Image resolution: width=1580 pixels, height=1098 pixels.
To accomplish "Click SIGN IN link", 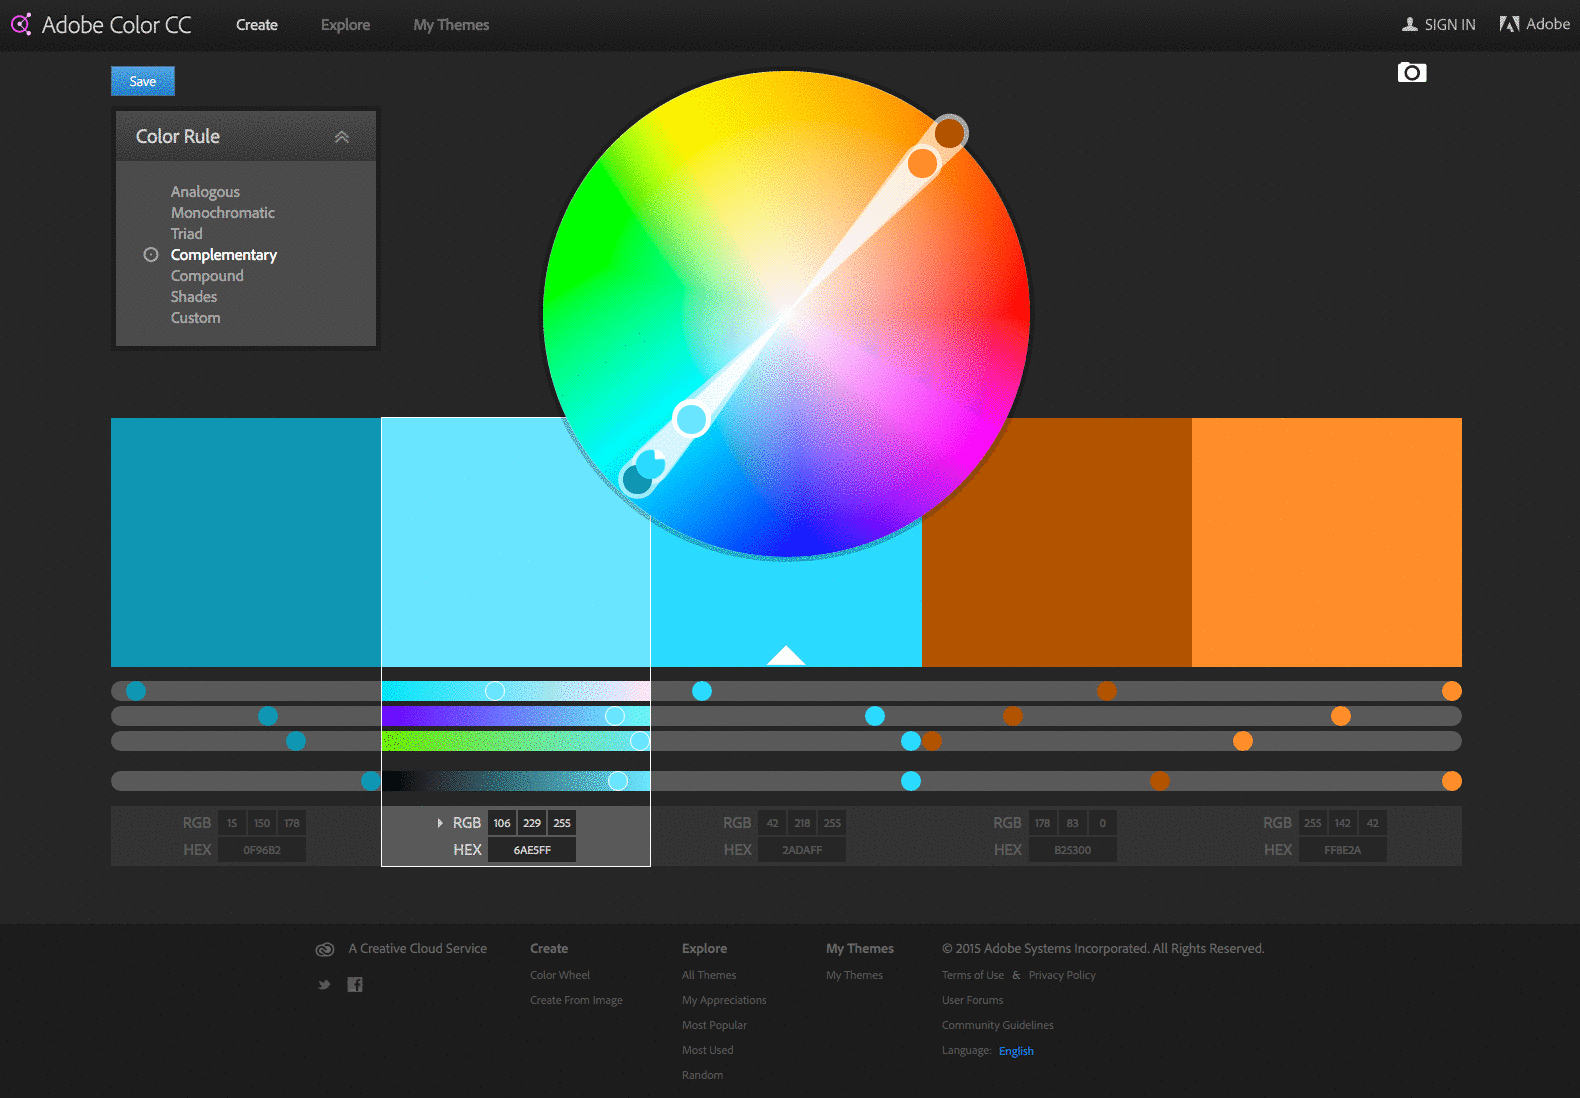I will pos(1450,25).
